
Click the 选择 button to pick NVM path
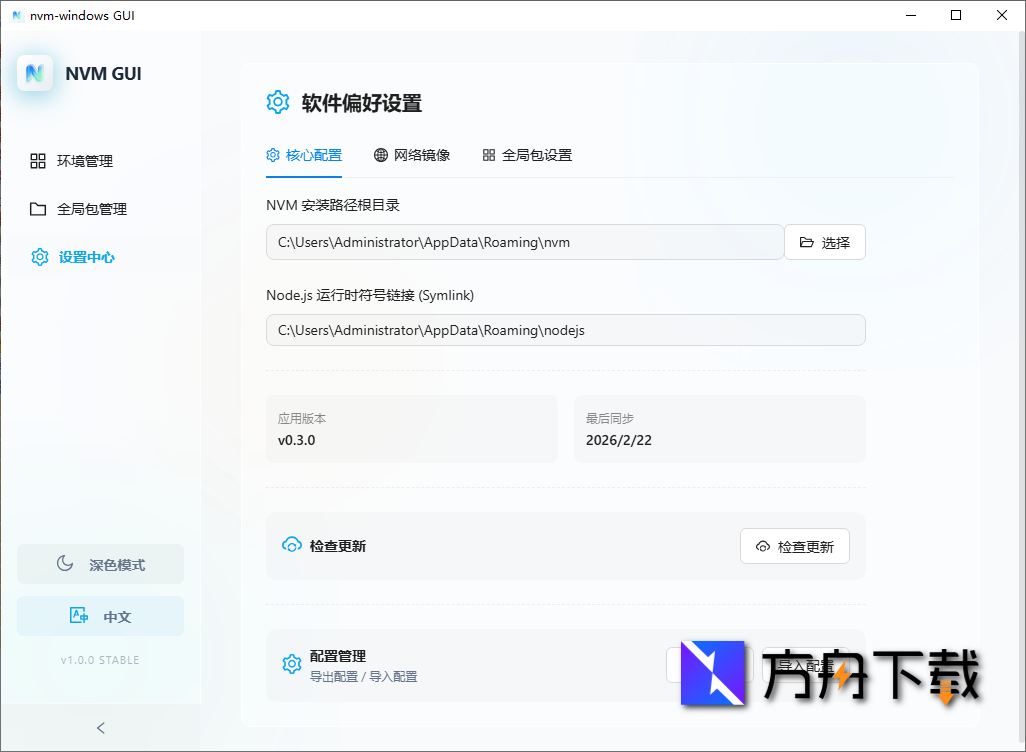tap(825, 242)
